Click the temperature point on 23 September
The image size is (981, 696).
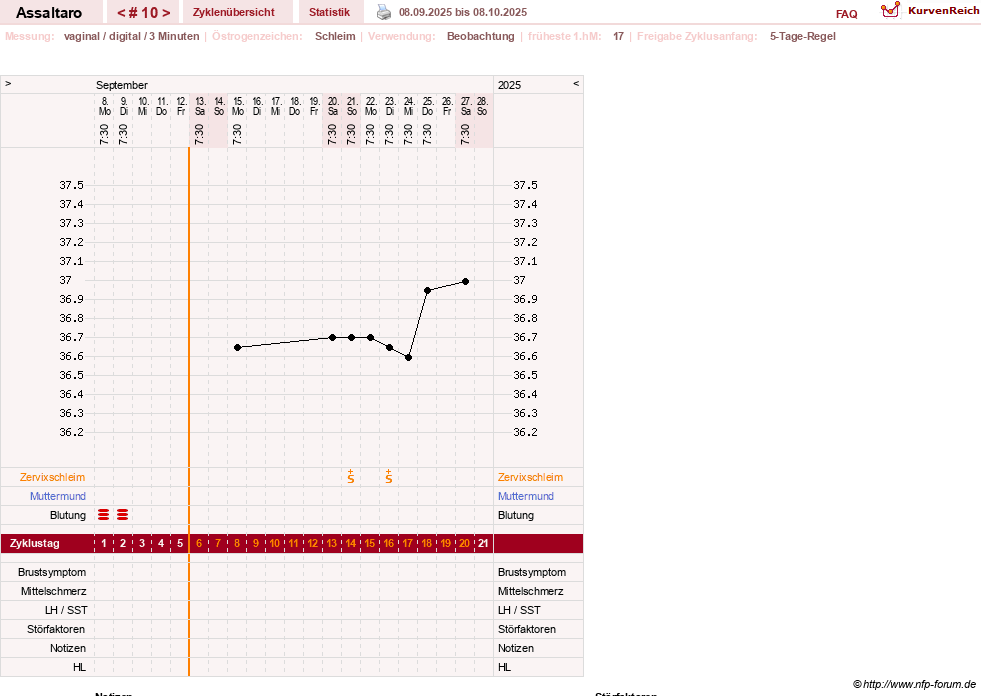[x=389, y=347]
